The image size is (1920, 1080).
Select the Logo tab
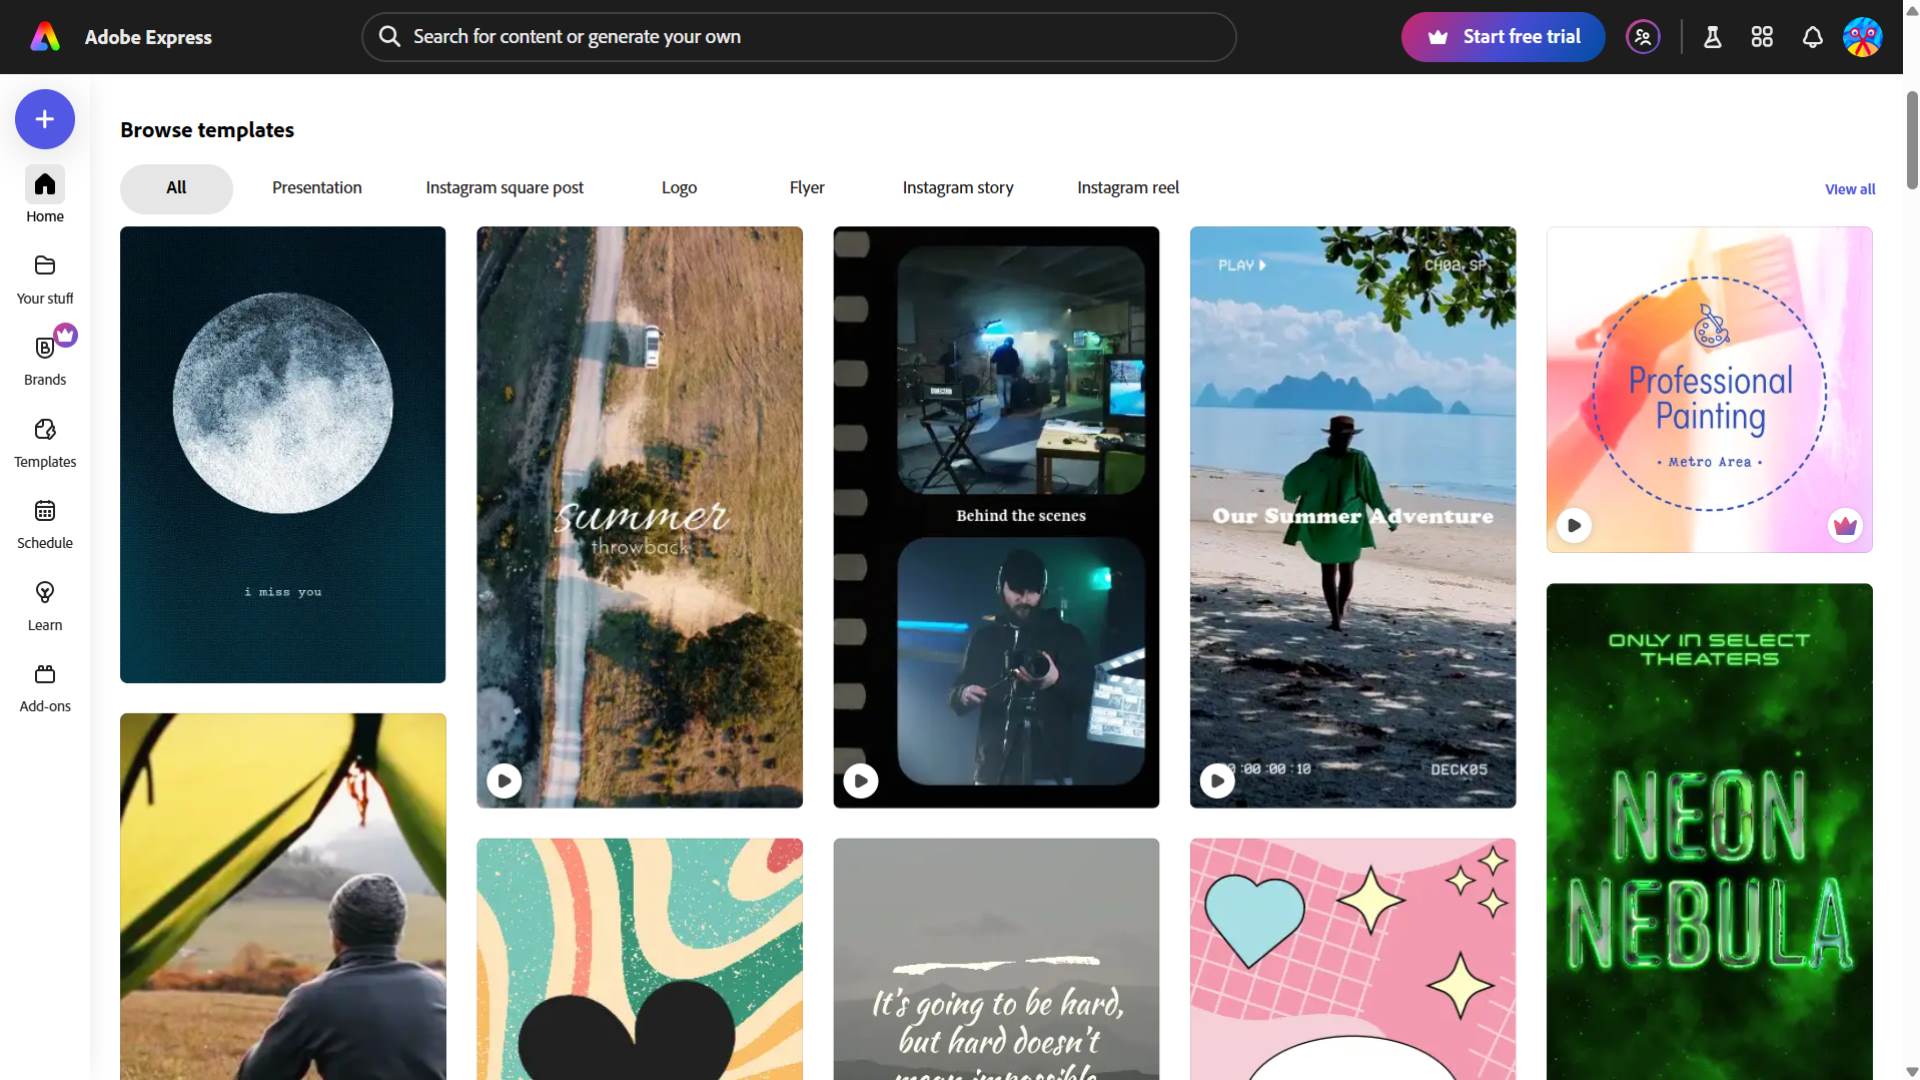click(679, 188)
